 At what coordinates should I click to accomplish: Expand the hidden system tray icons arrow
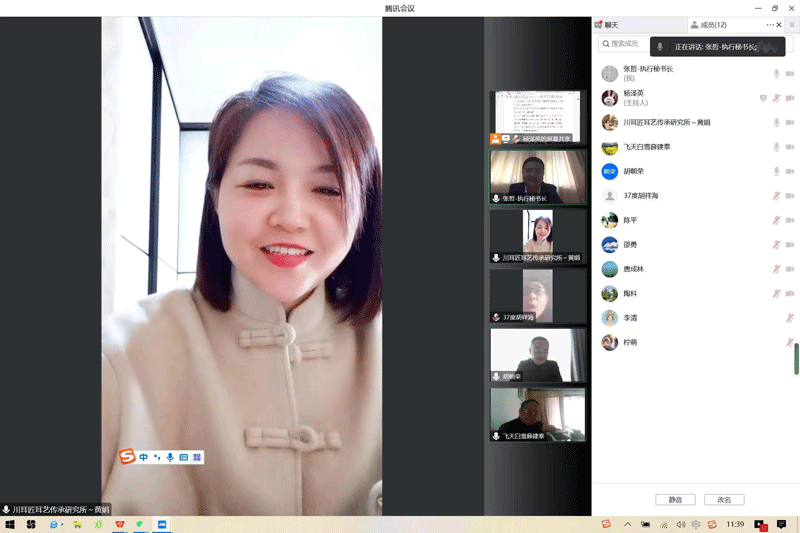[x=627, y=524]
